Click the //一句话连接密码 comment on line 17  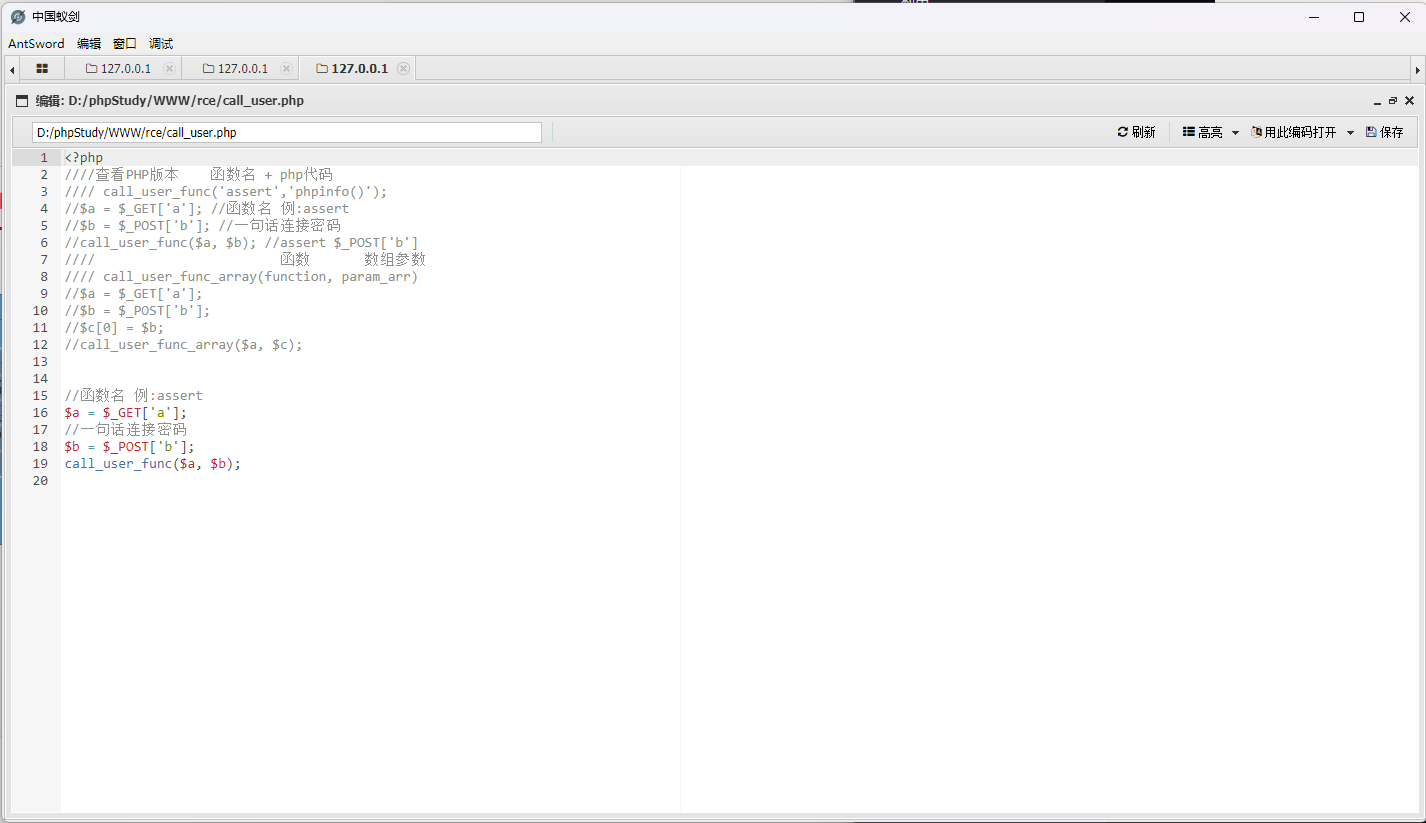[x=126, y=430]
